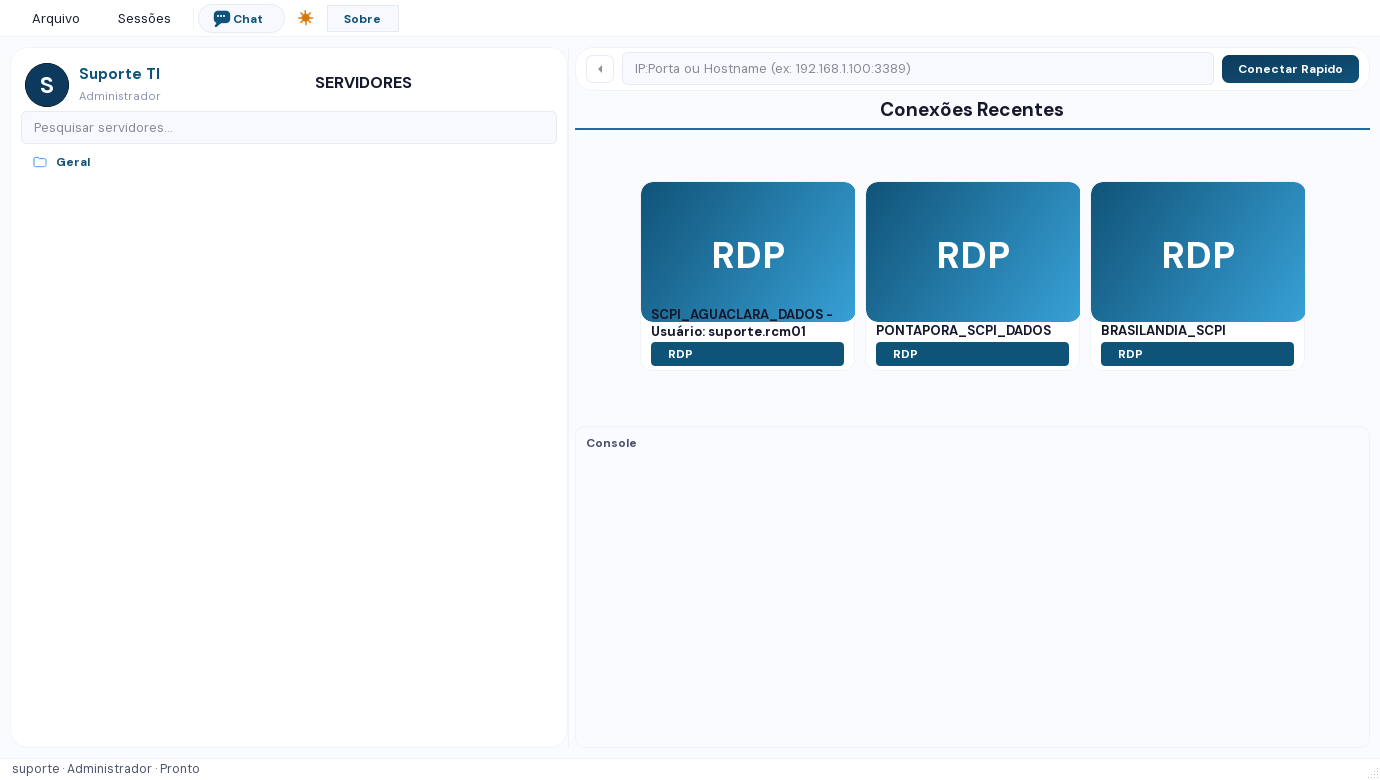Click the Geral folder icon
The image size is (1380, 780).
40,162
